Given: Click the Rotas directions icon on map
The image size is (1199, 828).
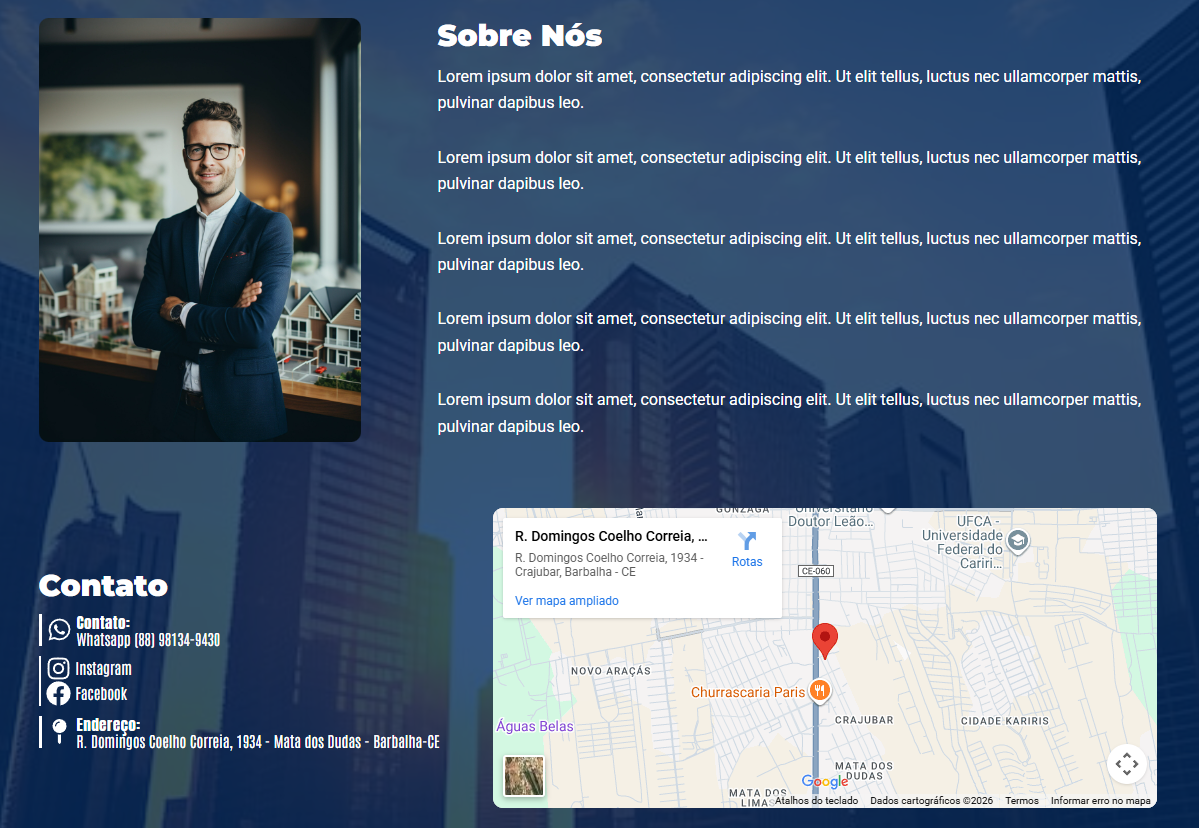Looking at the screenshot, I should tap(747, 541).
